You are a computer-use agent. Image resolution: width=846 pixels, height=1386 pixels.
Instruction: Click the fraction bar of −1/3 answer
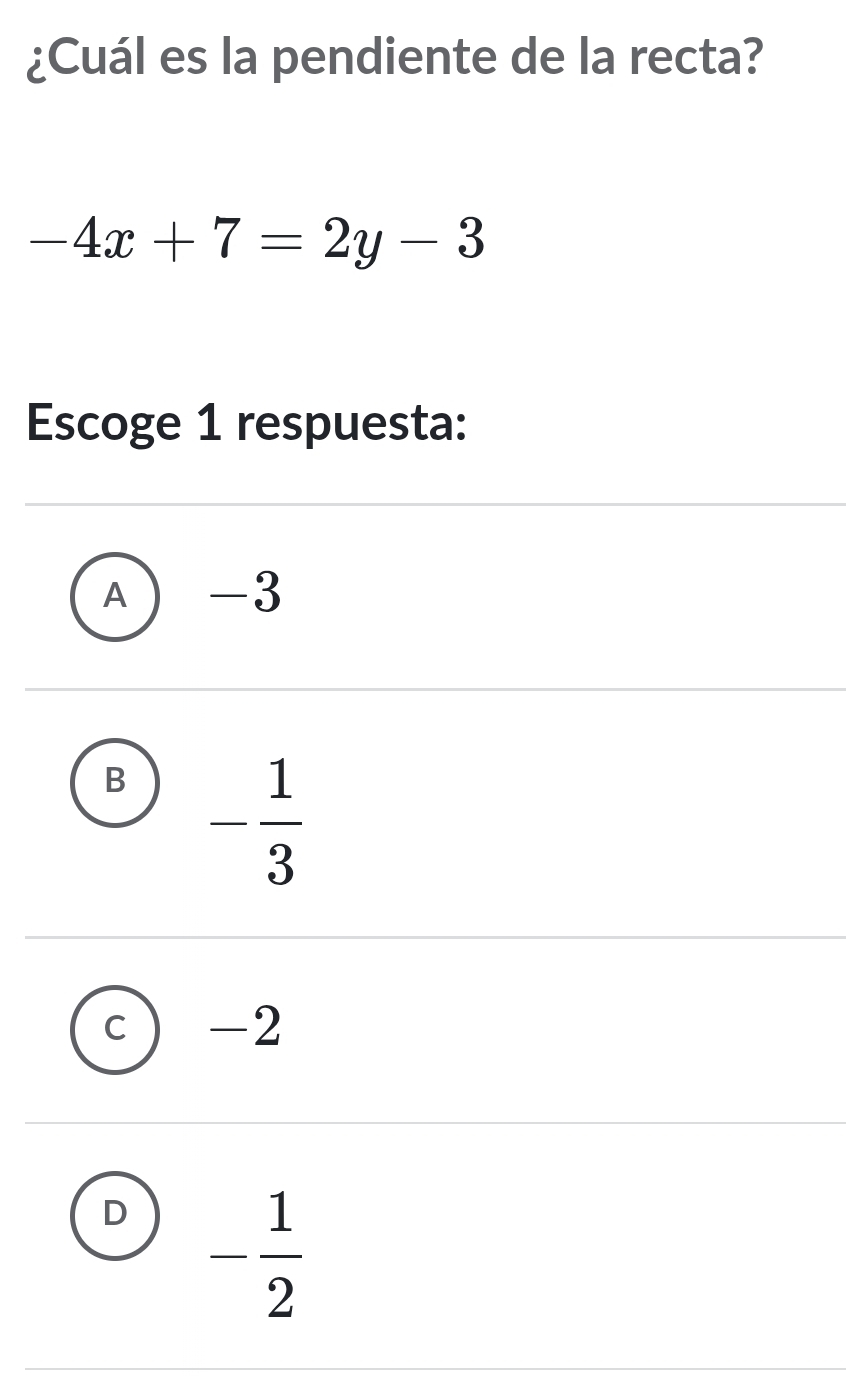coord(281,822)
